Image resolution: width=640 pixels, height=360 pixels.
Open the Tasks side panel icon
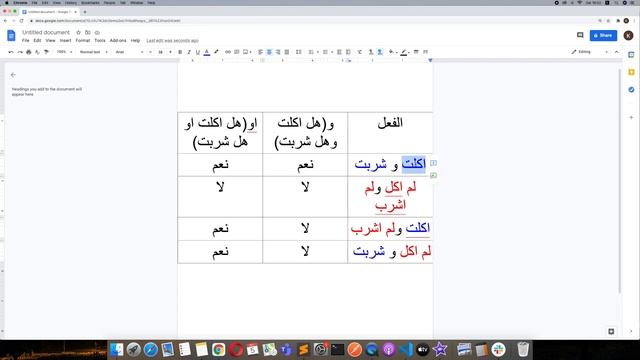coord(631,89)
